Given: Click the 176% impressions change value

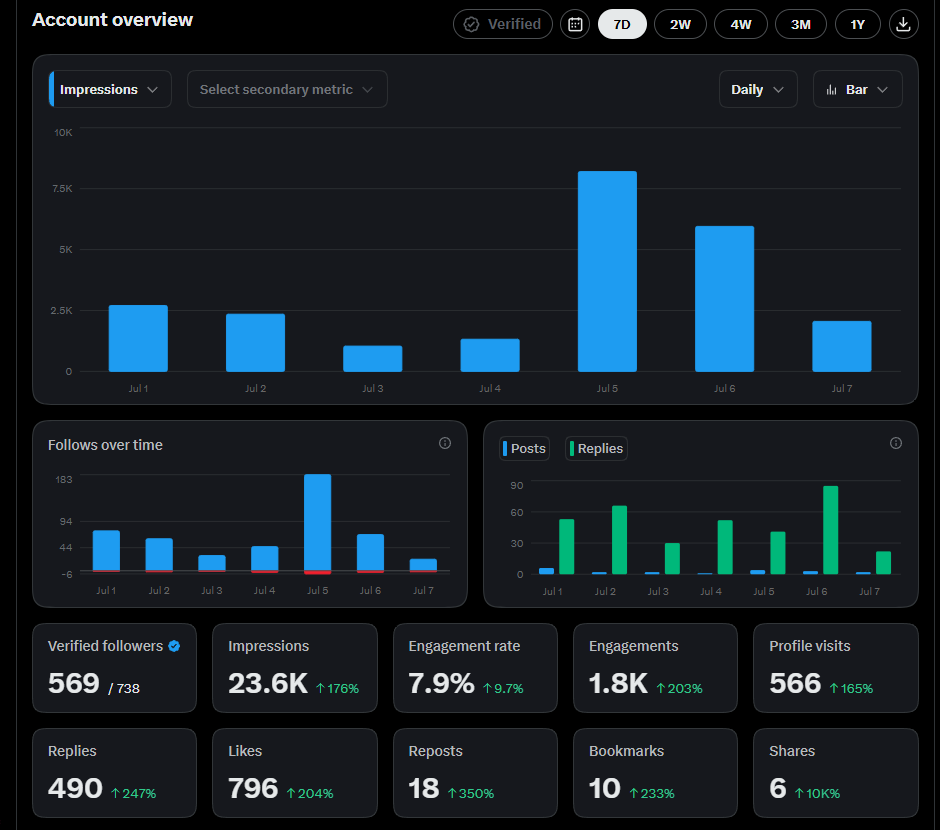Looking at the screenshot, I should tap(338, 689).
